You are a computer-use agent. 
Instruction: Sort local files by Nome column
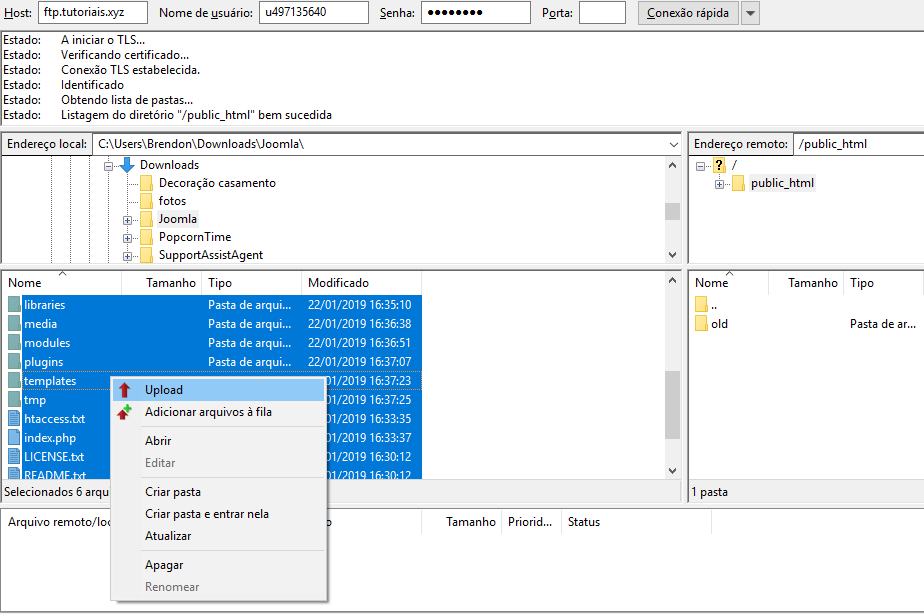tap(62, 283)
